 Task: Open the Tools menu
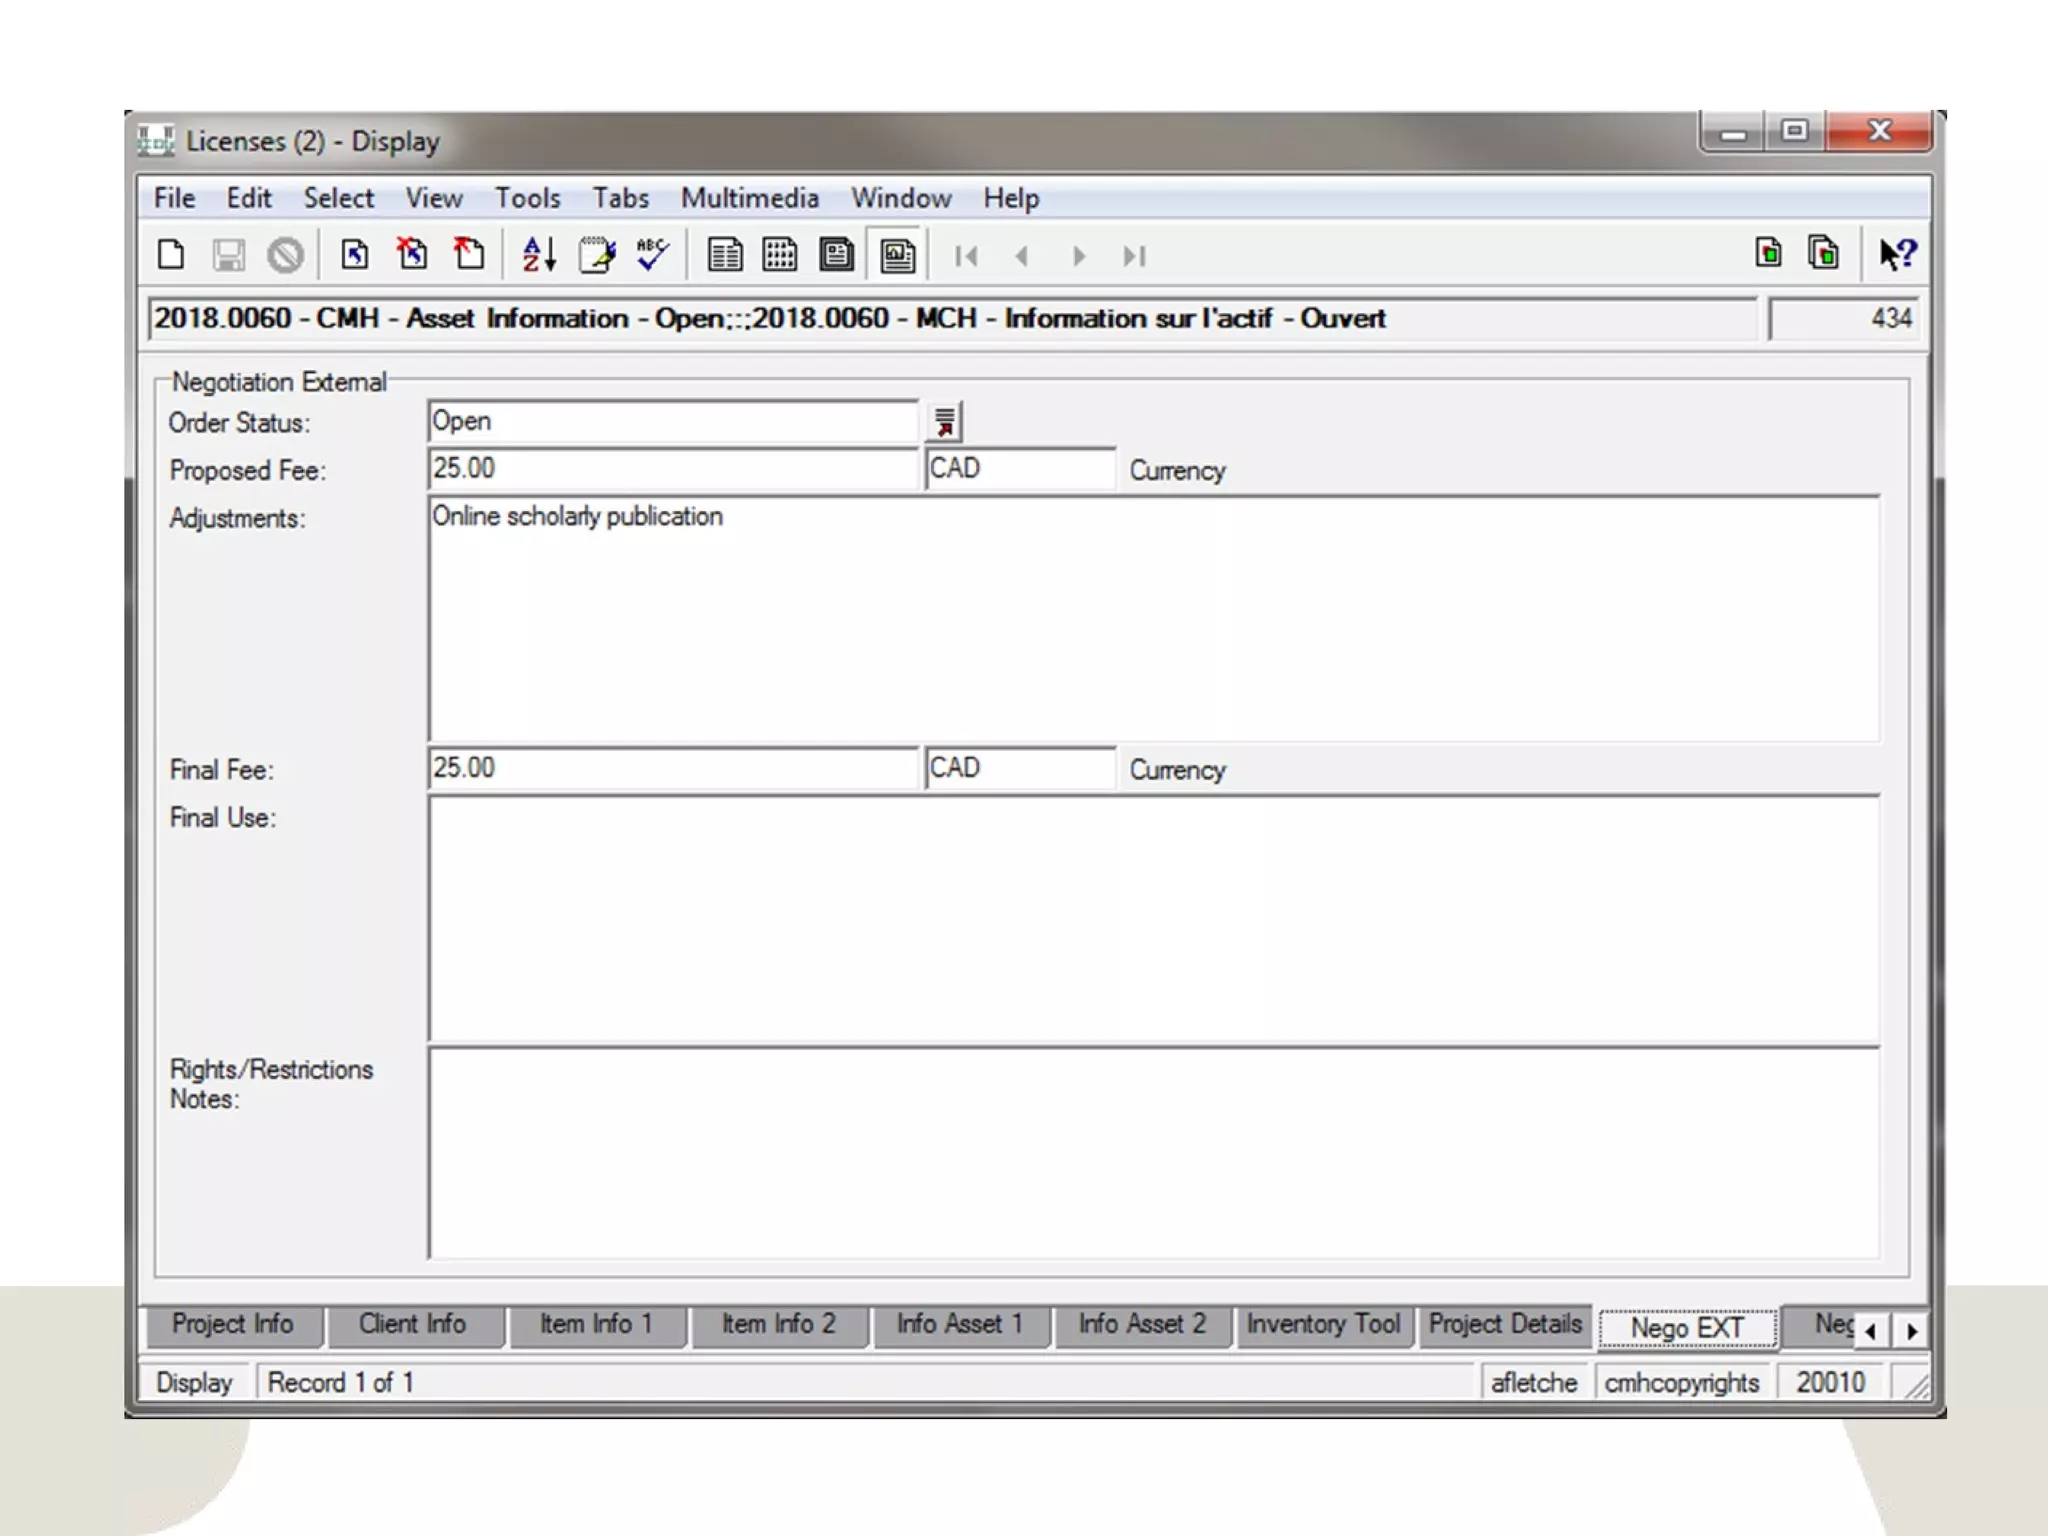(x=527, y=198)
